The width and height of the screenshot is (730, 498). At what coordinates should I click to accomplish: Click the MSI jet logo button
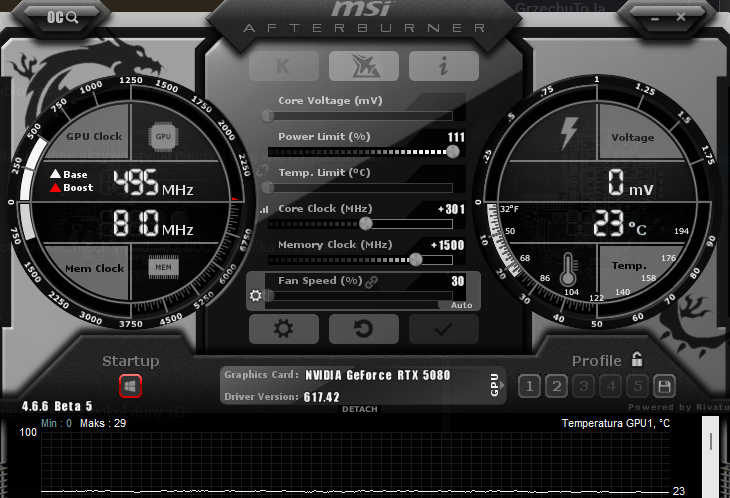click(x=364, y=66)
